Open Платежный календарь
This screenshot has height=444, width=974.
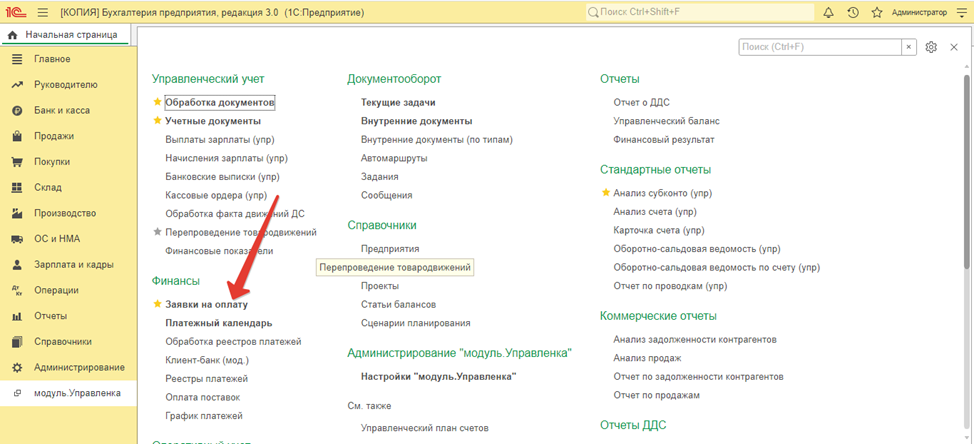[219, 323]
